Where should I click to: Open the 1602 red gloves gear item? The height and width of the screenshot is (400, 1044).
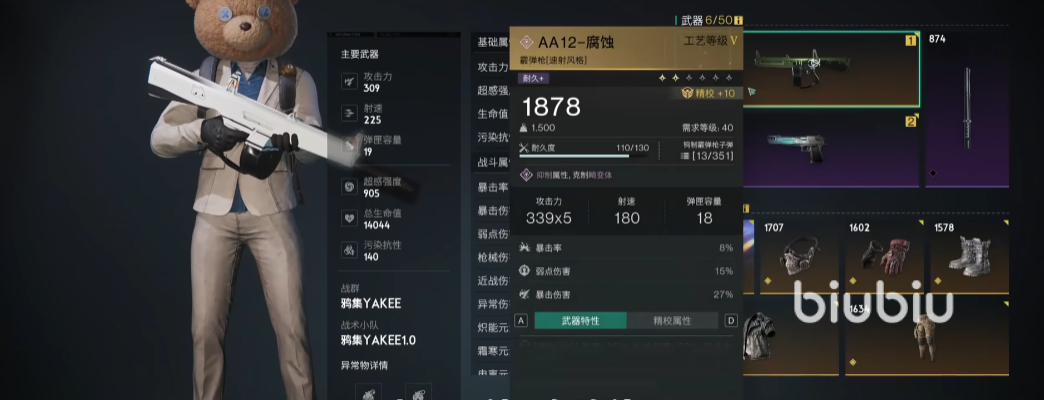click(x=885, y=256)
